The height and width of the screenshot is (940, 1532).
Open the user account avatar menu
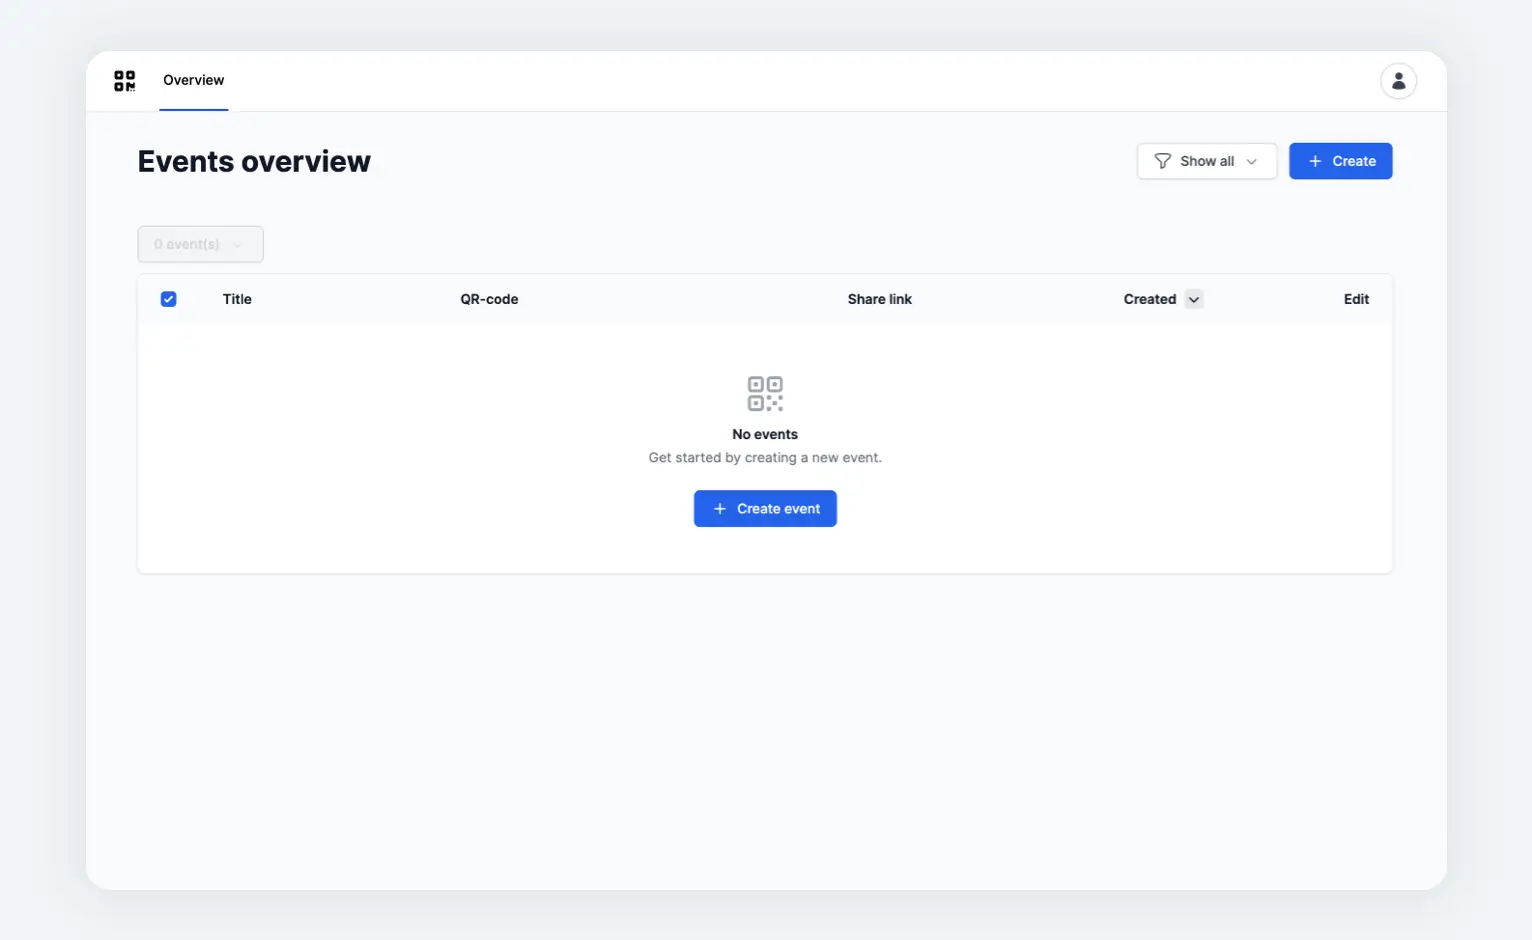[x=1398, y=81]
